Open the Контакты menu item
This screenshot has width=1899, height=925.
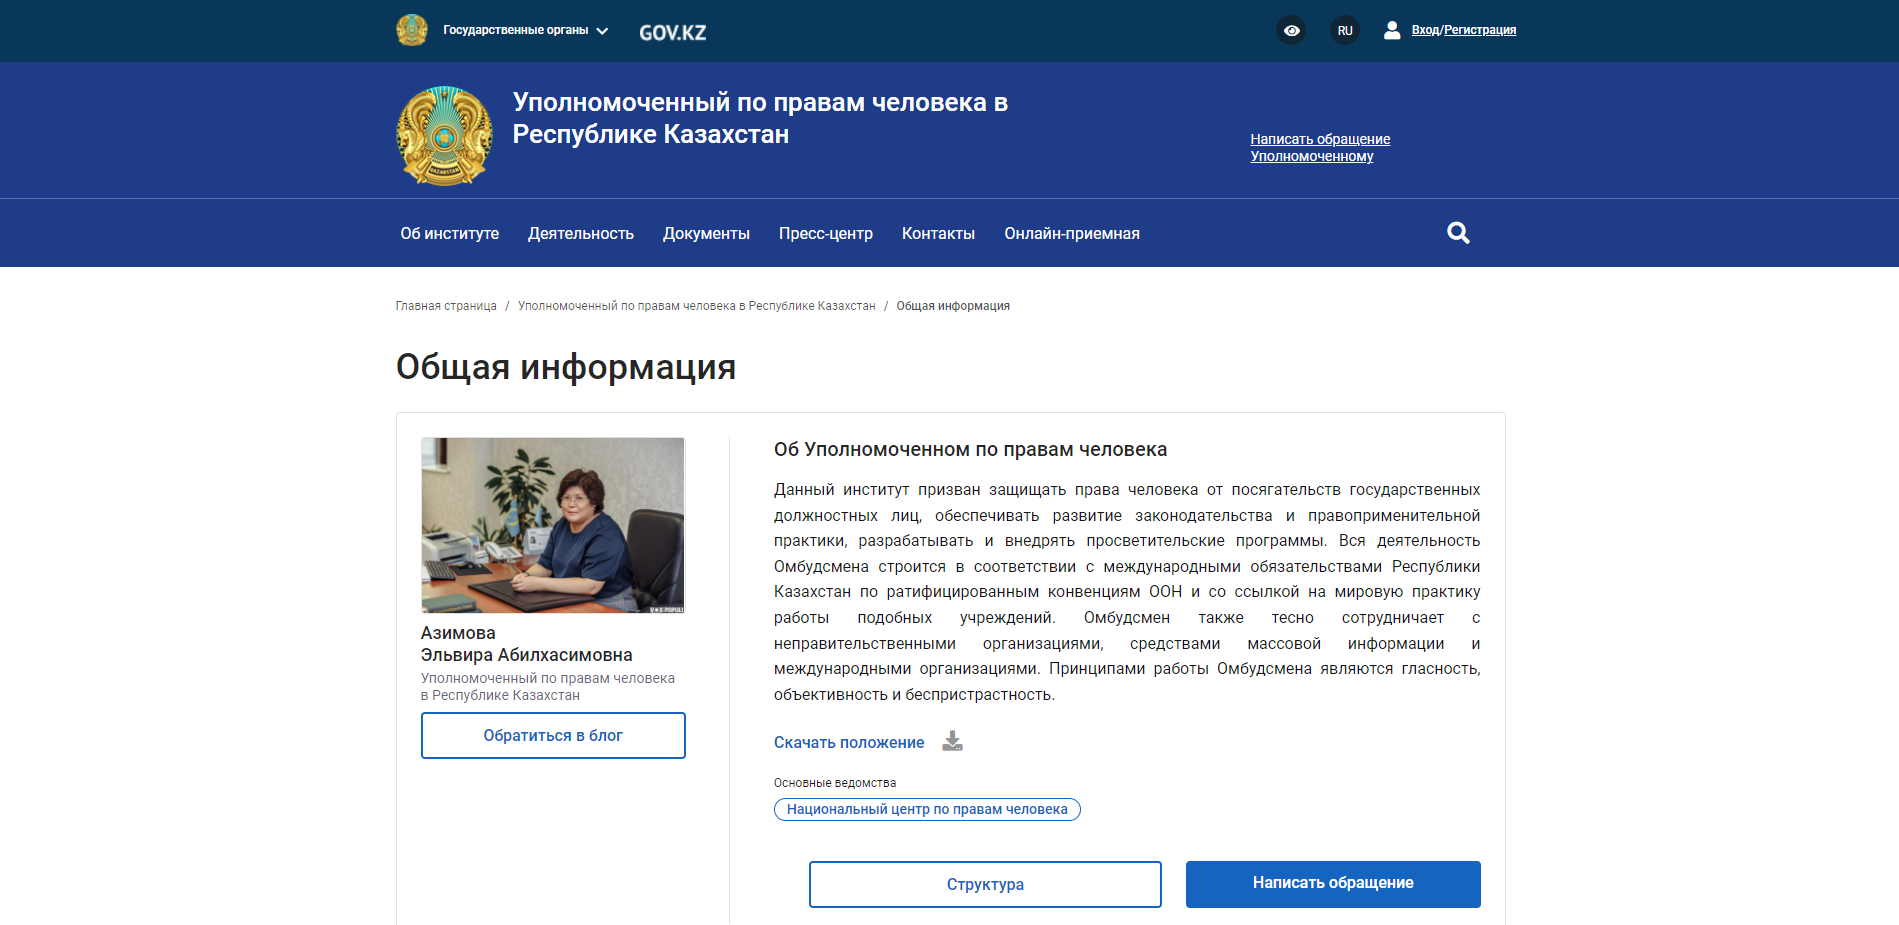938,233
